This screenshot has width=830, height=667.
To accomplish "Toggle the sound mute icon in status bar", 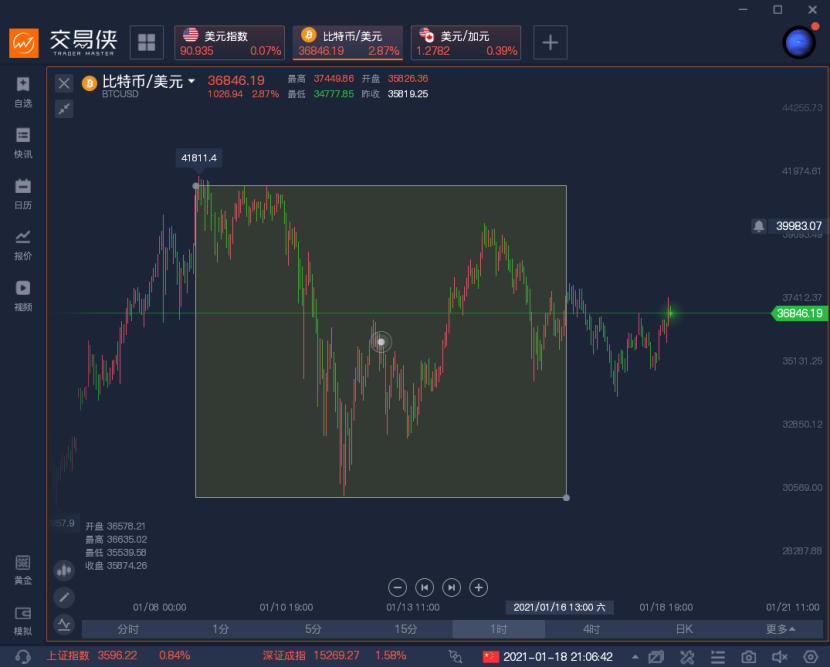I will tap(781, 657).
